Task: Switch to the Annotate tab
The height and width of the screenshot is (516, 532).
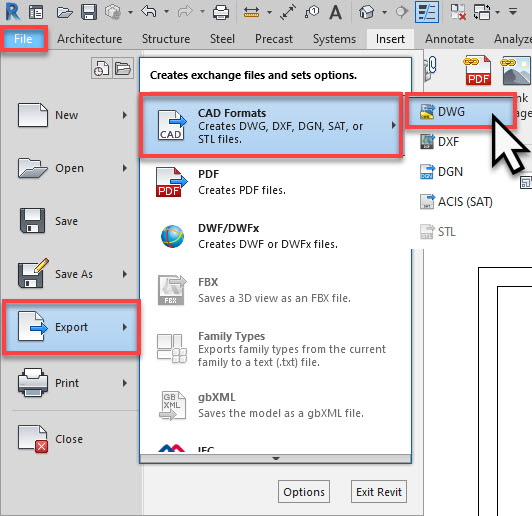Action: (x=450, y=39)
